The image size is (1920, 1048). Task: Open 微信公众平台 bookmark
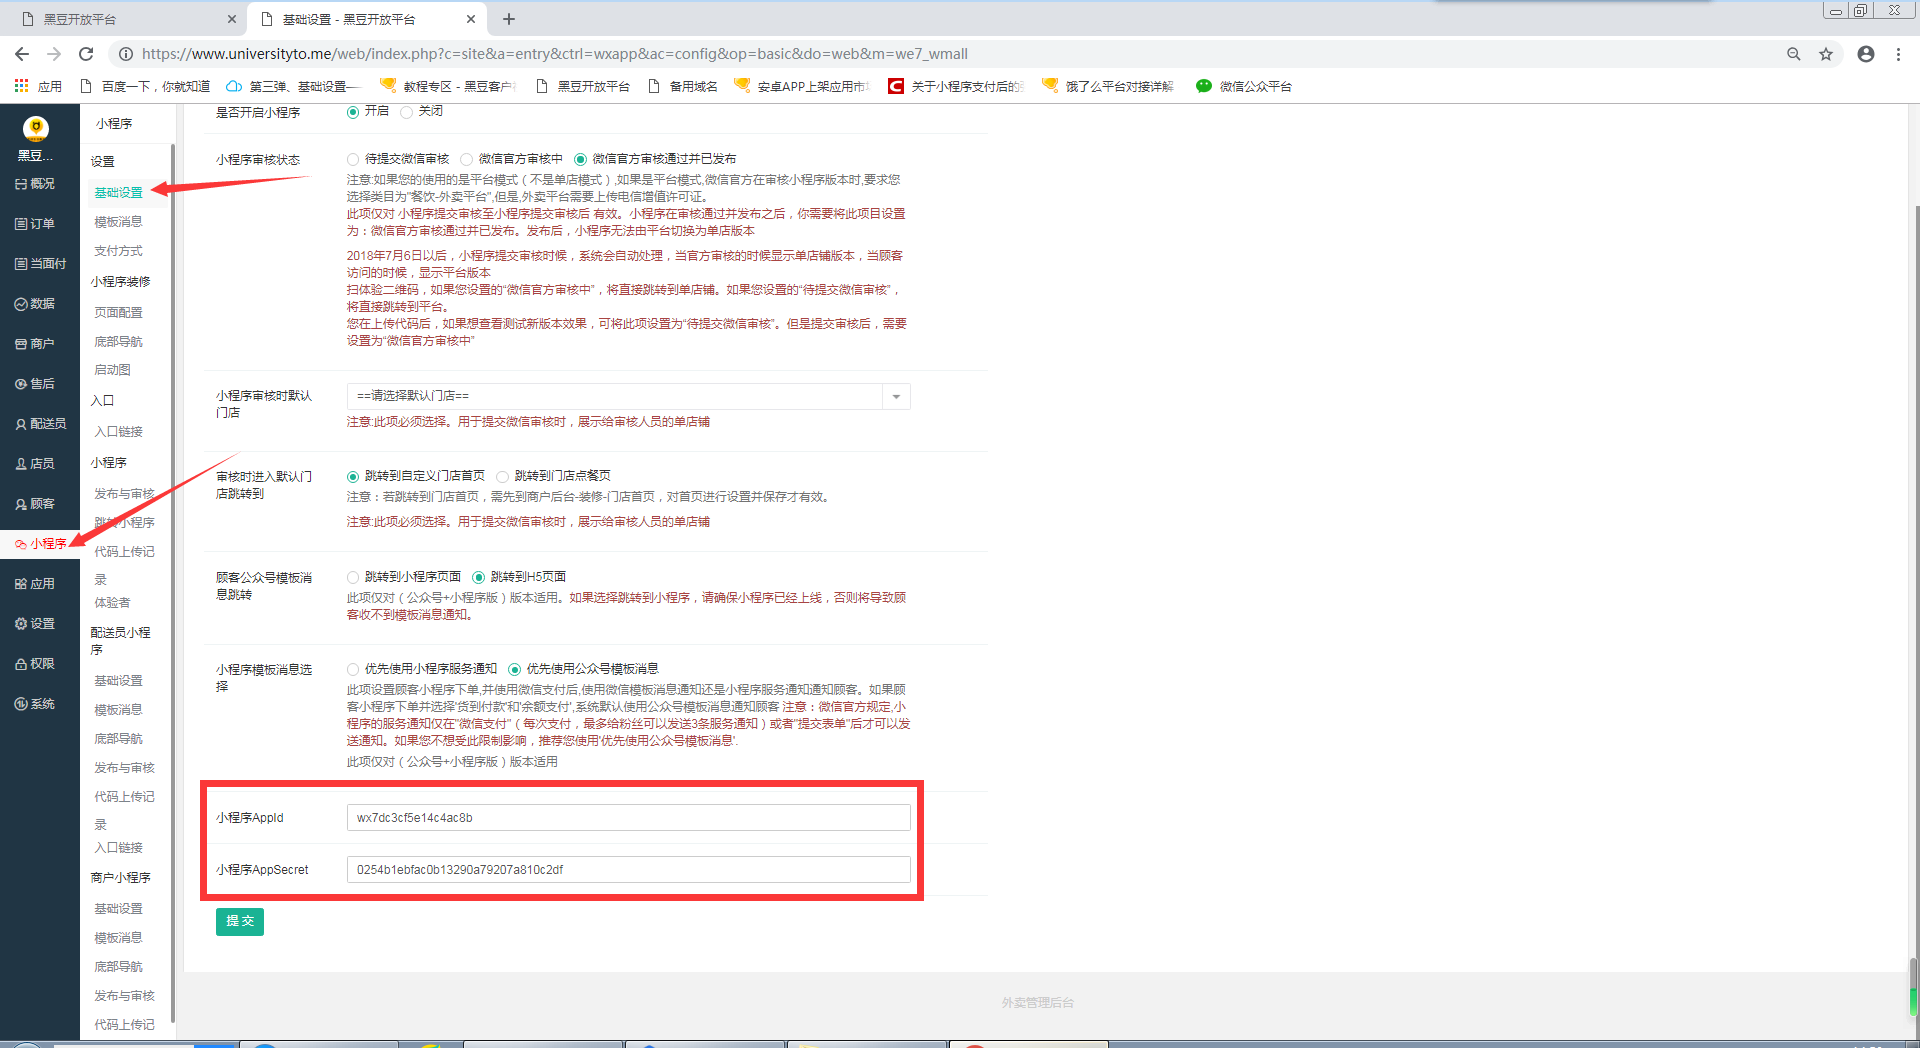click(x=1244, y=86)
